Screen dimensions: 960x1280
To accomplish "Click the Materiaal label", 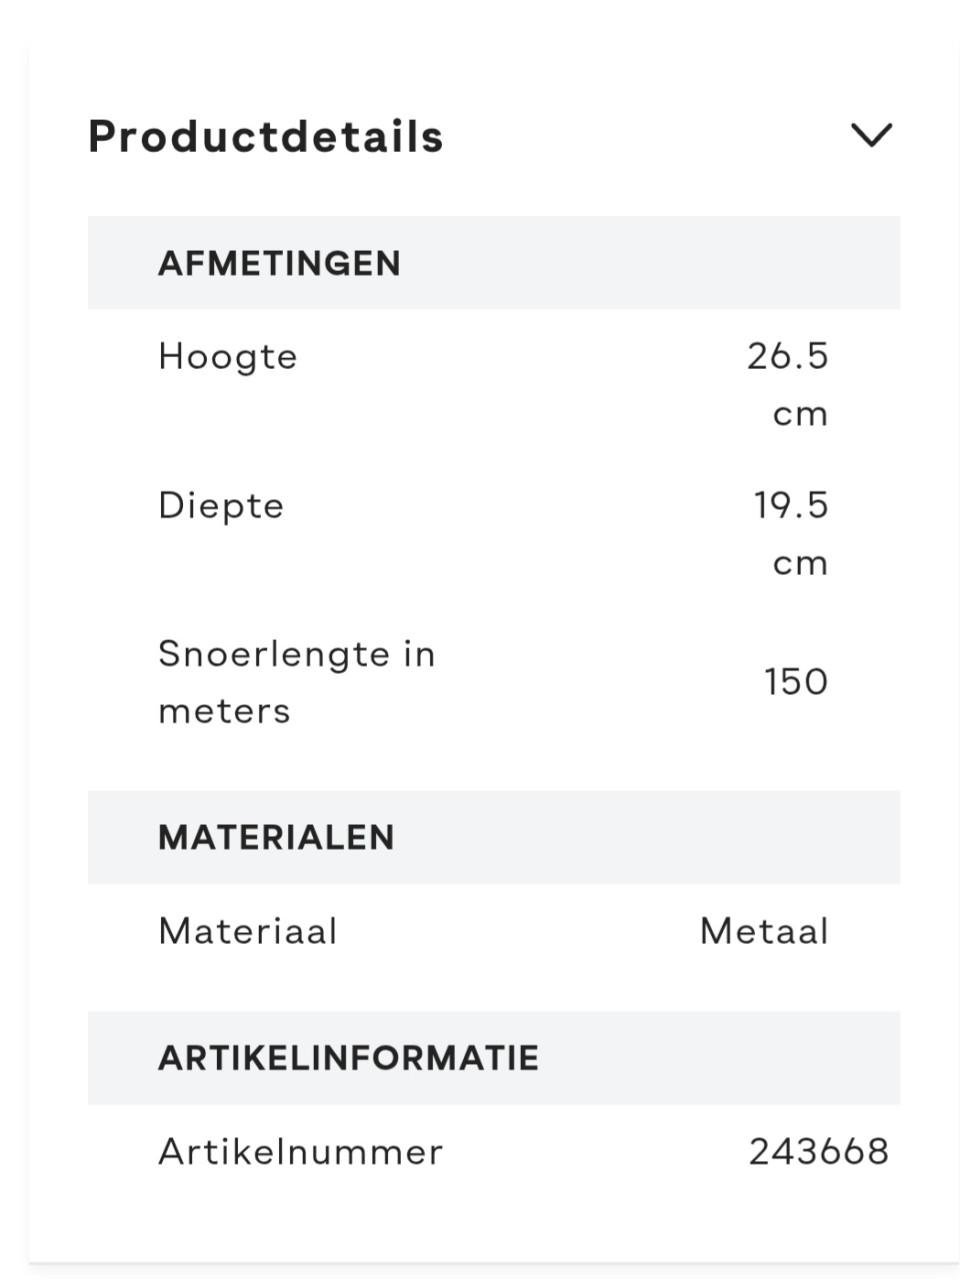I will coord(246,930).
